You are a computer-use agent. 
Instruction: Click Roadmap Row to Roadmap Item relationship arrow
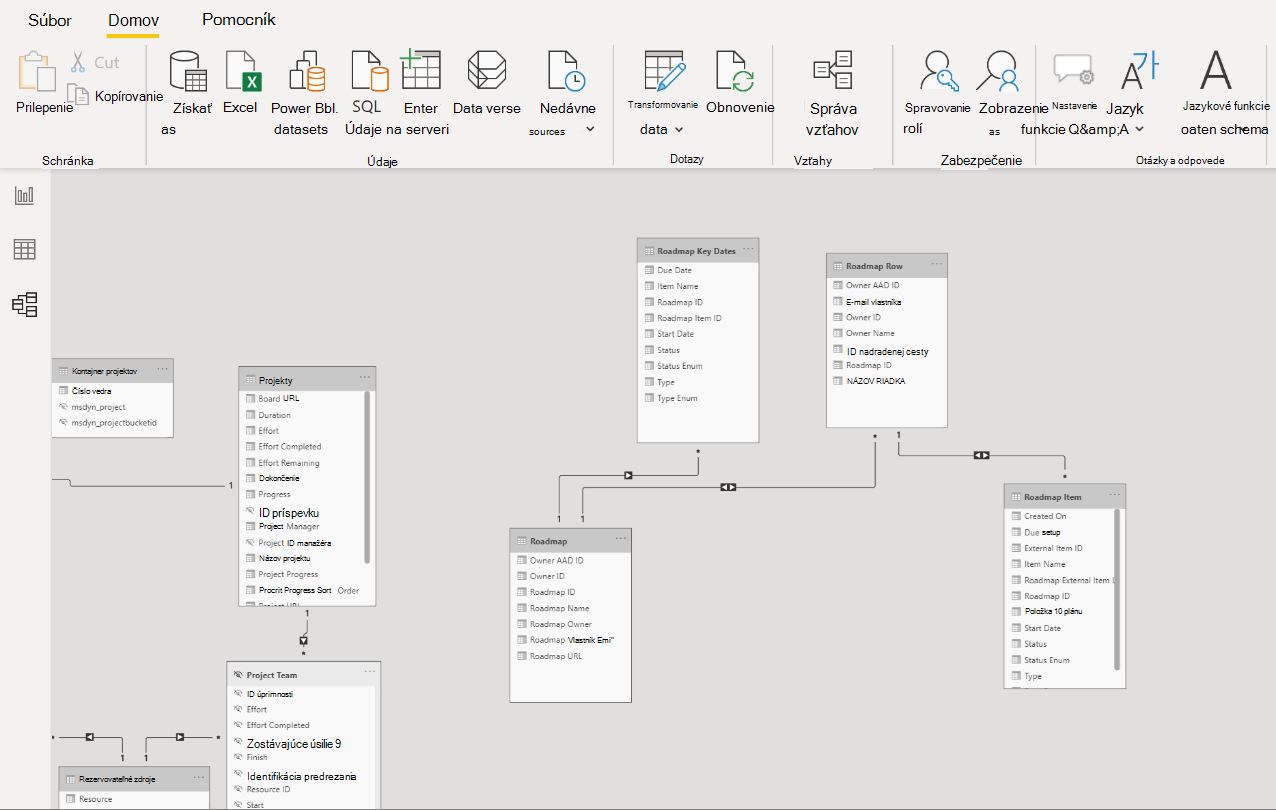click(x=981, y=455)
